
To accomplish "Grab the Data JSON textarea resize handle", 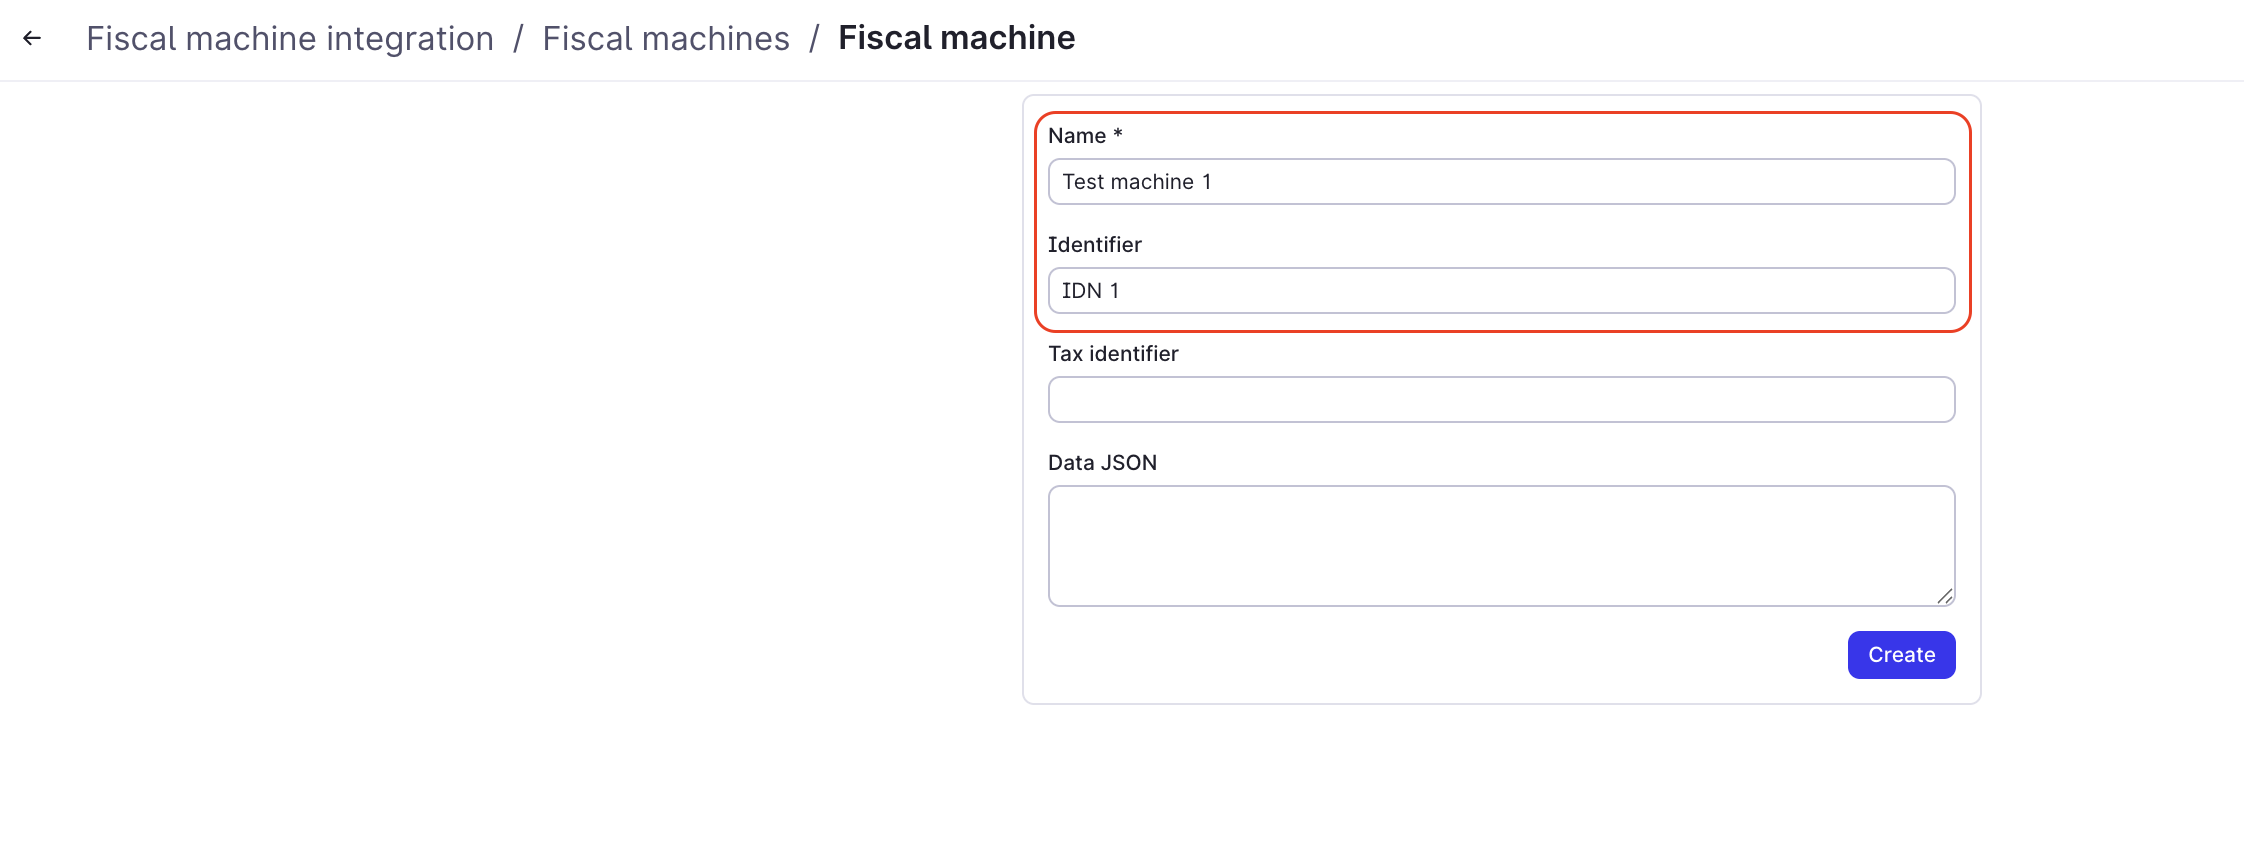I will coord(1944,596).
